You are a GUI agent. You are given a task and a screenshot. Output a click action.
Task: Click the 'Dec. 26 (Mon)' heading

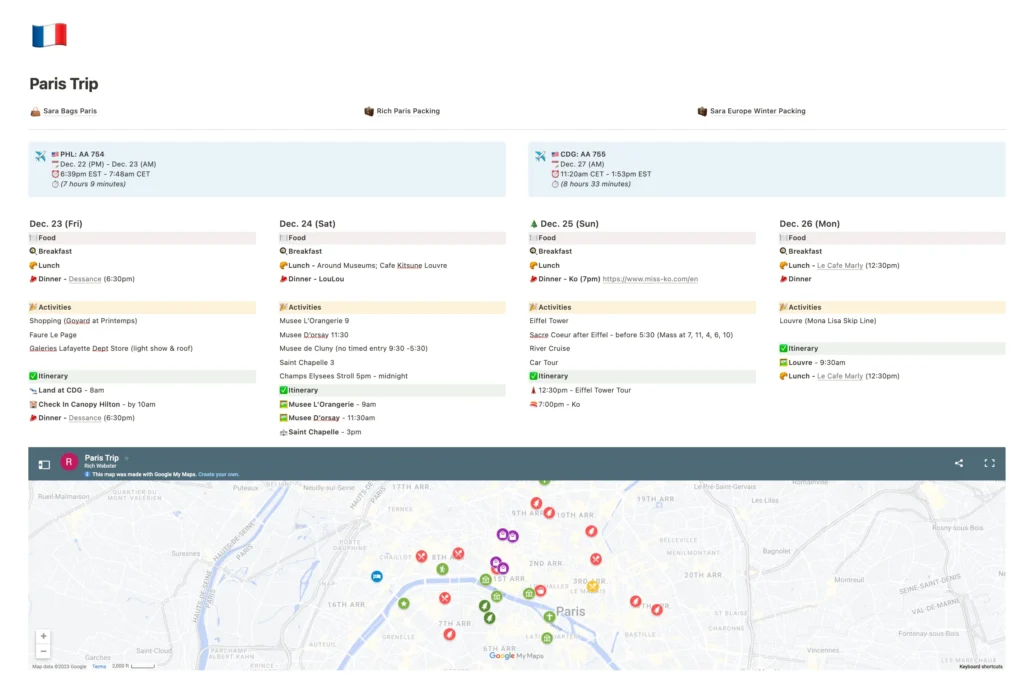click(x=810, y=224)
